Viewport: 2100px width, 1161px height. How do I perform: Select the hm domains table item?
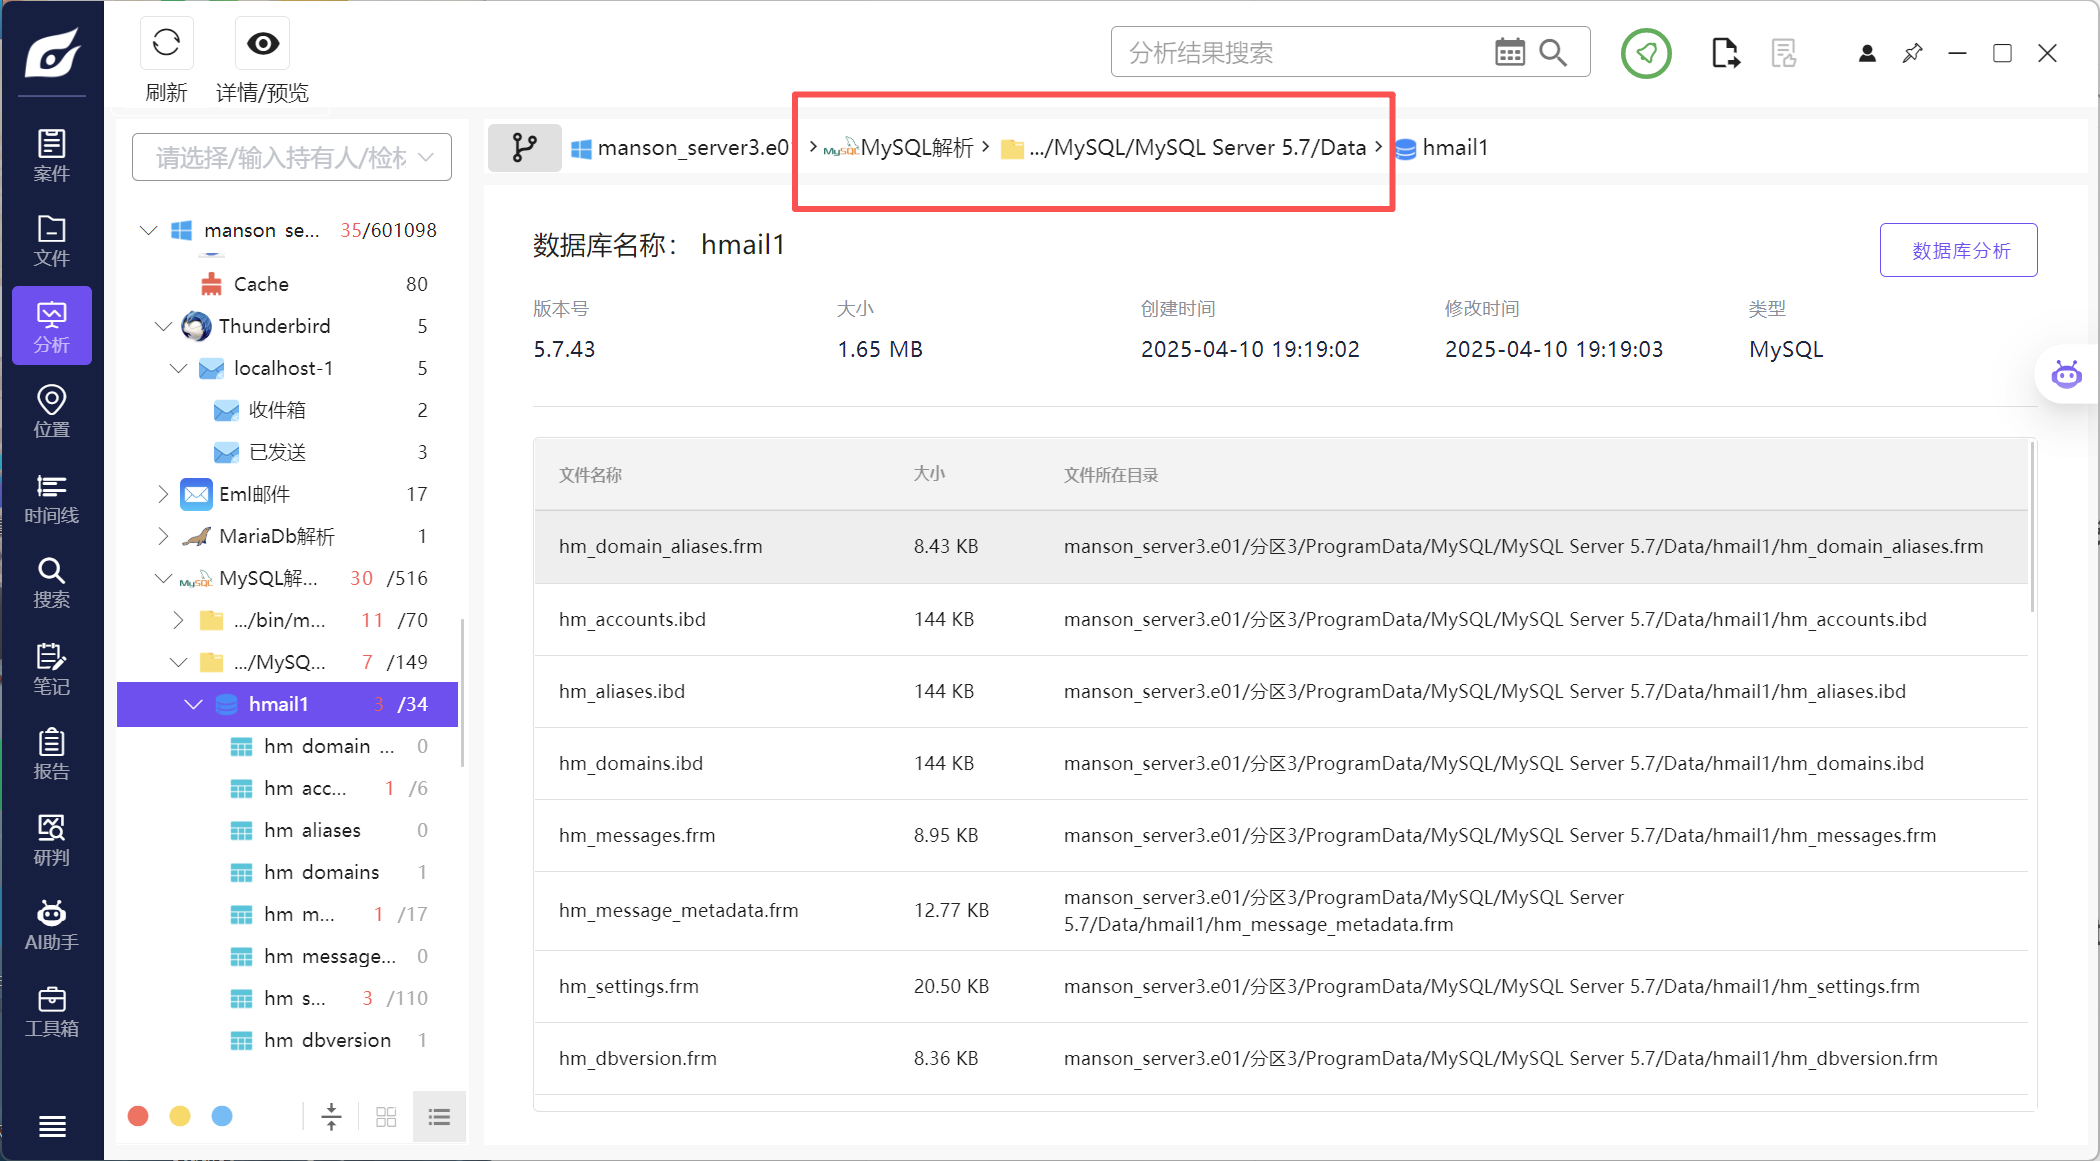point(321,872)
